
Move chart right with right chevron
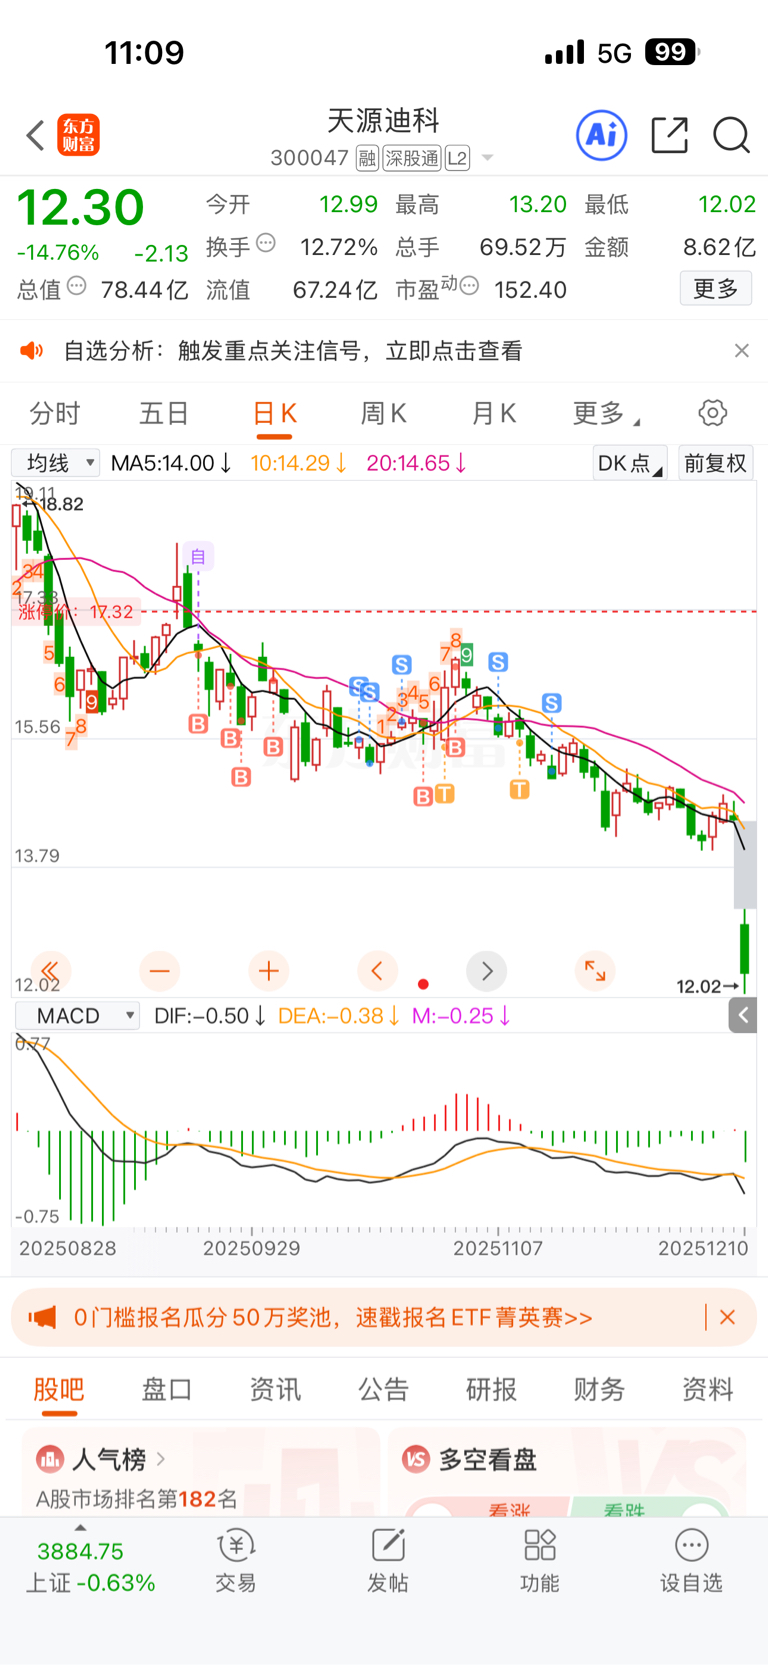click(487, 970)
